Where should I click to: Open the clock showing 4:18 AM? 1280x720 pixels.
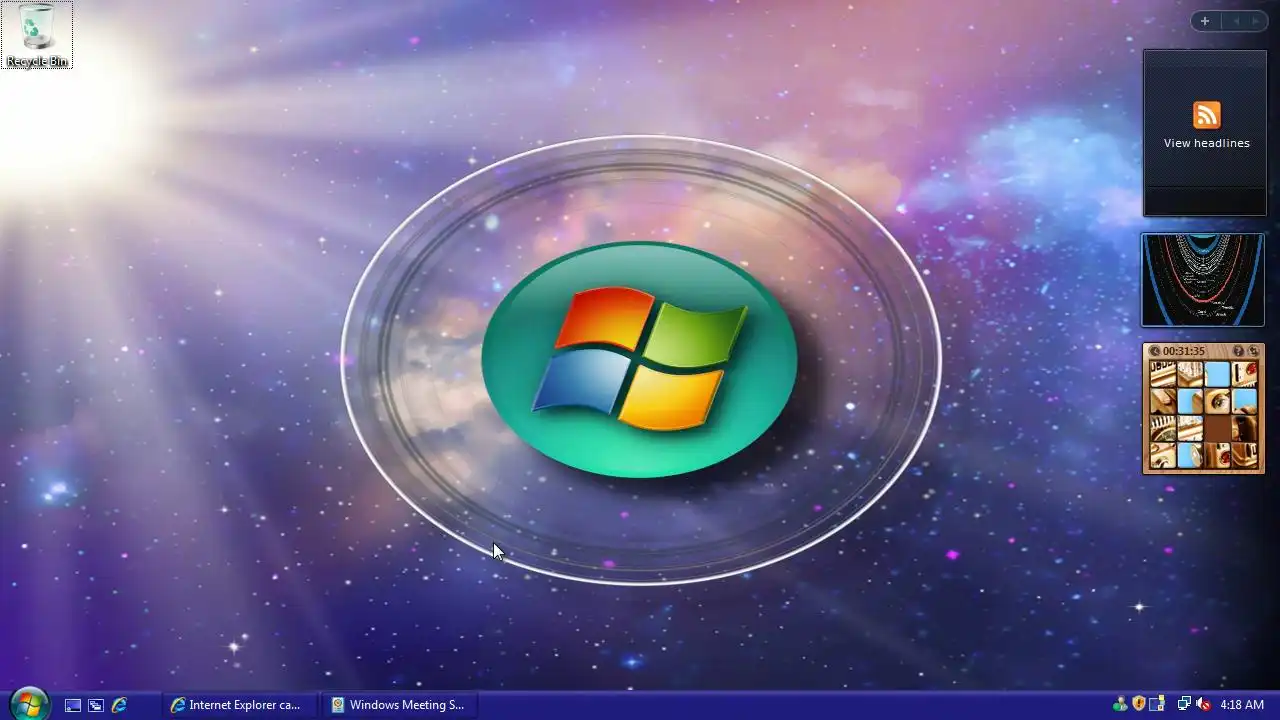pos(1242,705)
